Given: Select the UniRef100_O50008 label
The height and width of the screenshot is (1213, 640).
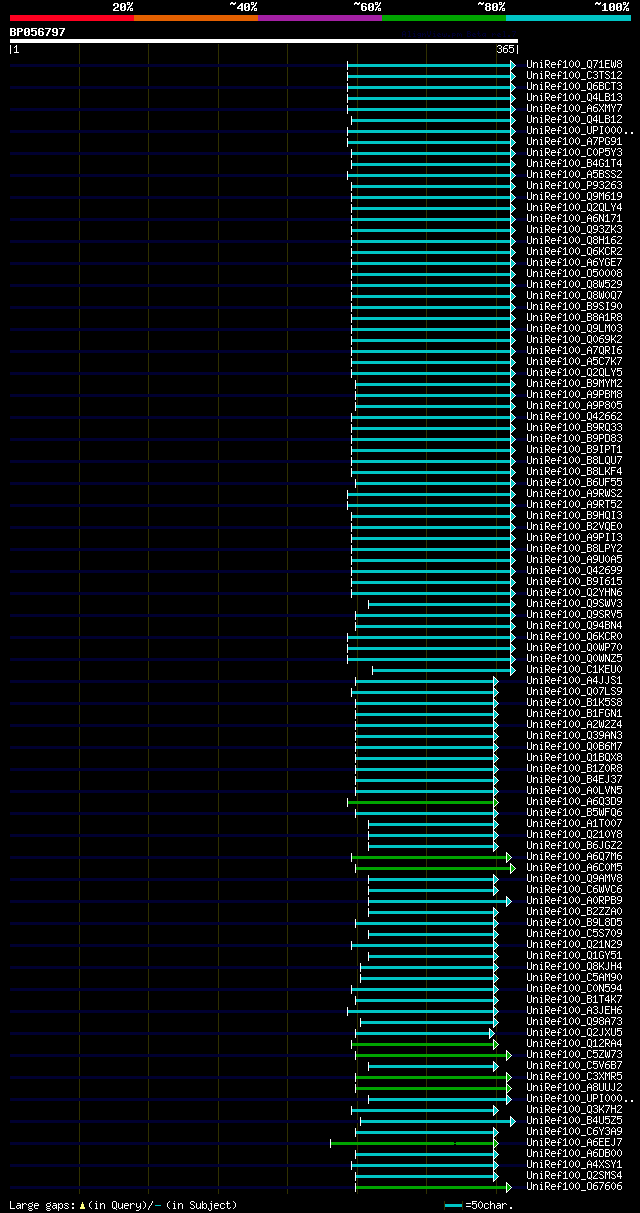Looking at the screenshot, I should (574, 273).
